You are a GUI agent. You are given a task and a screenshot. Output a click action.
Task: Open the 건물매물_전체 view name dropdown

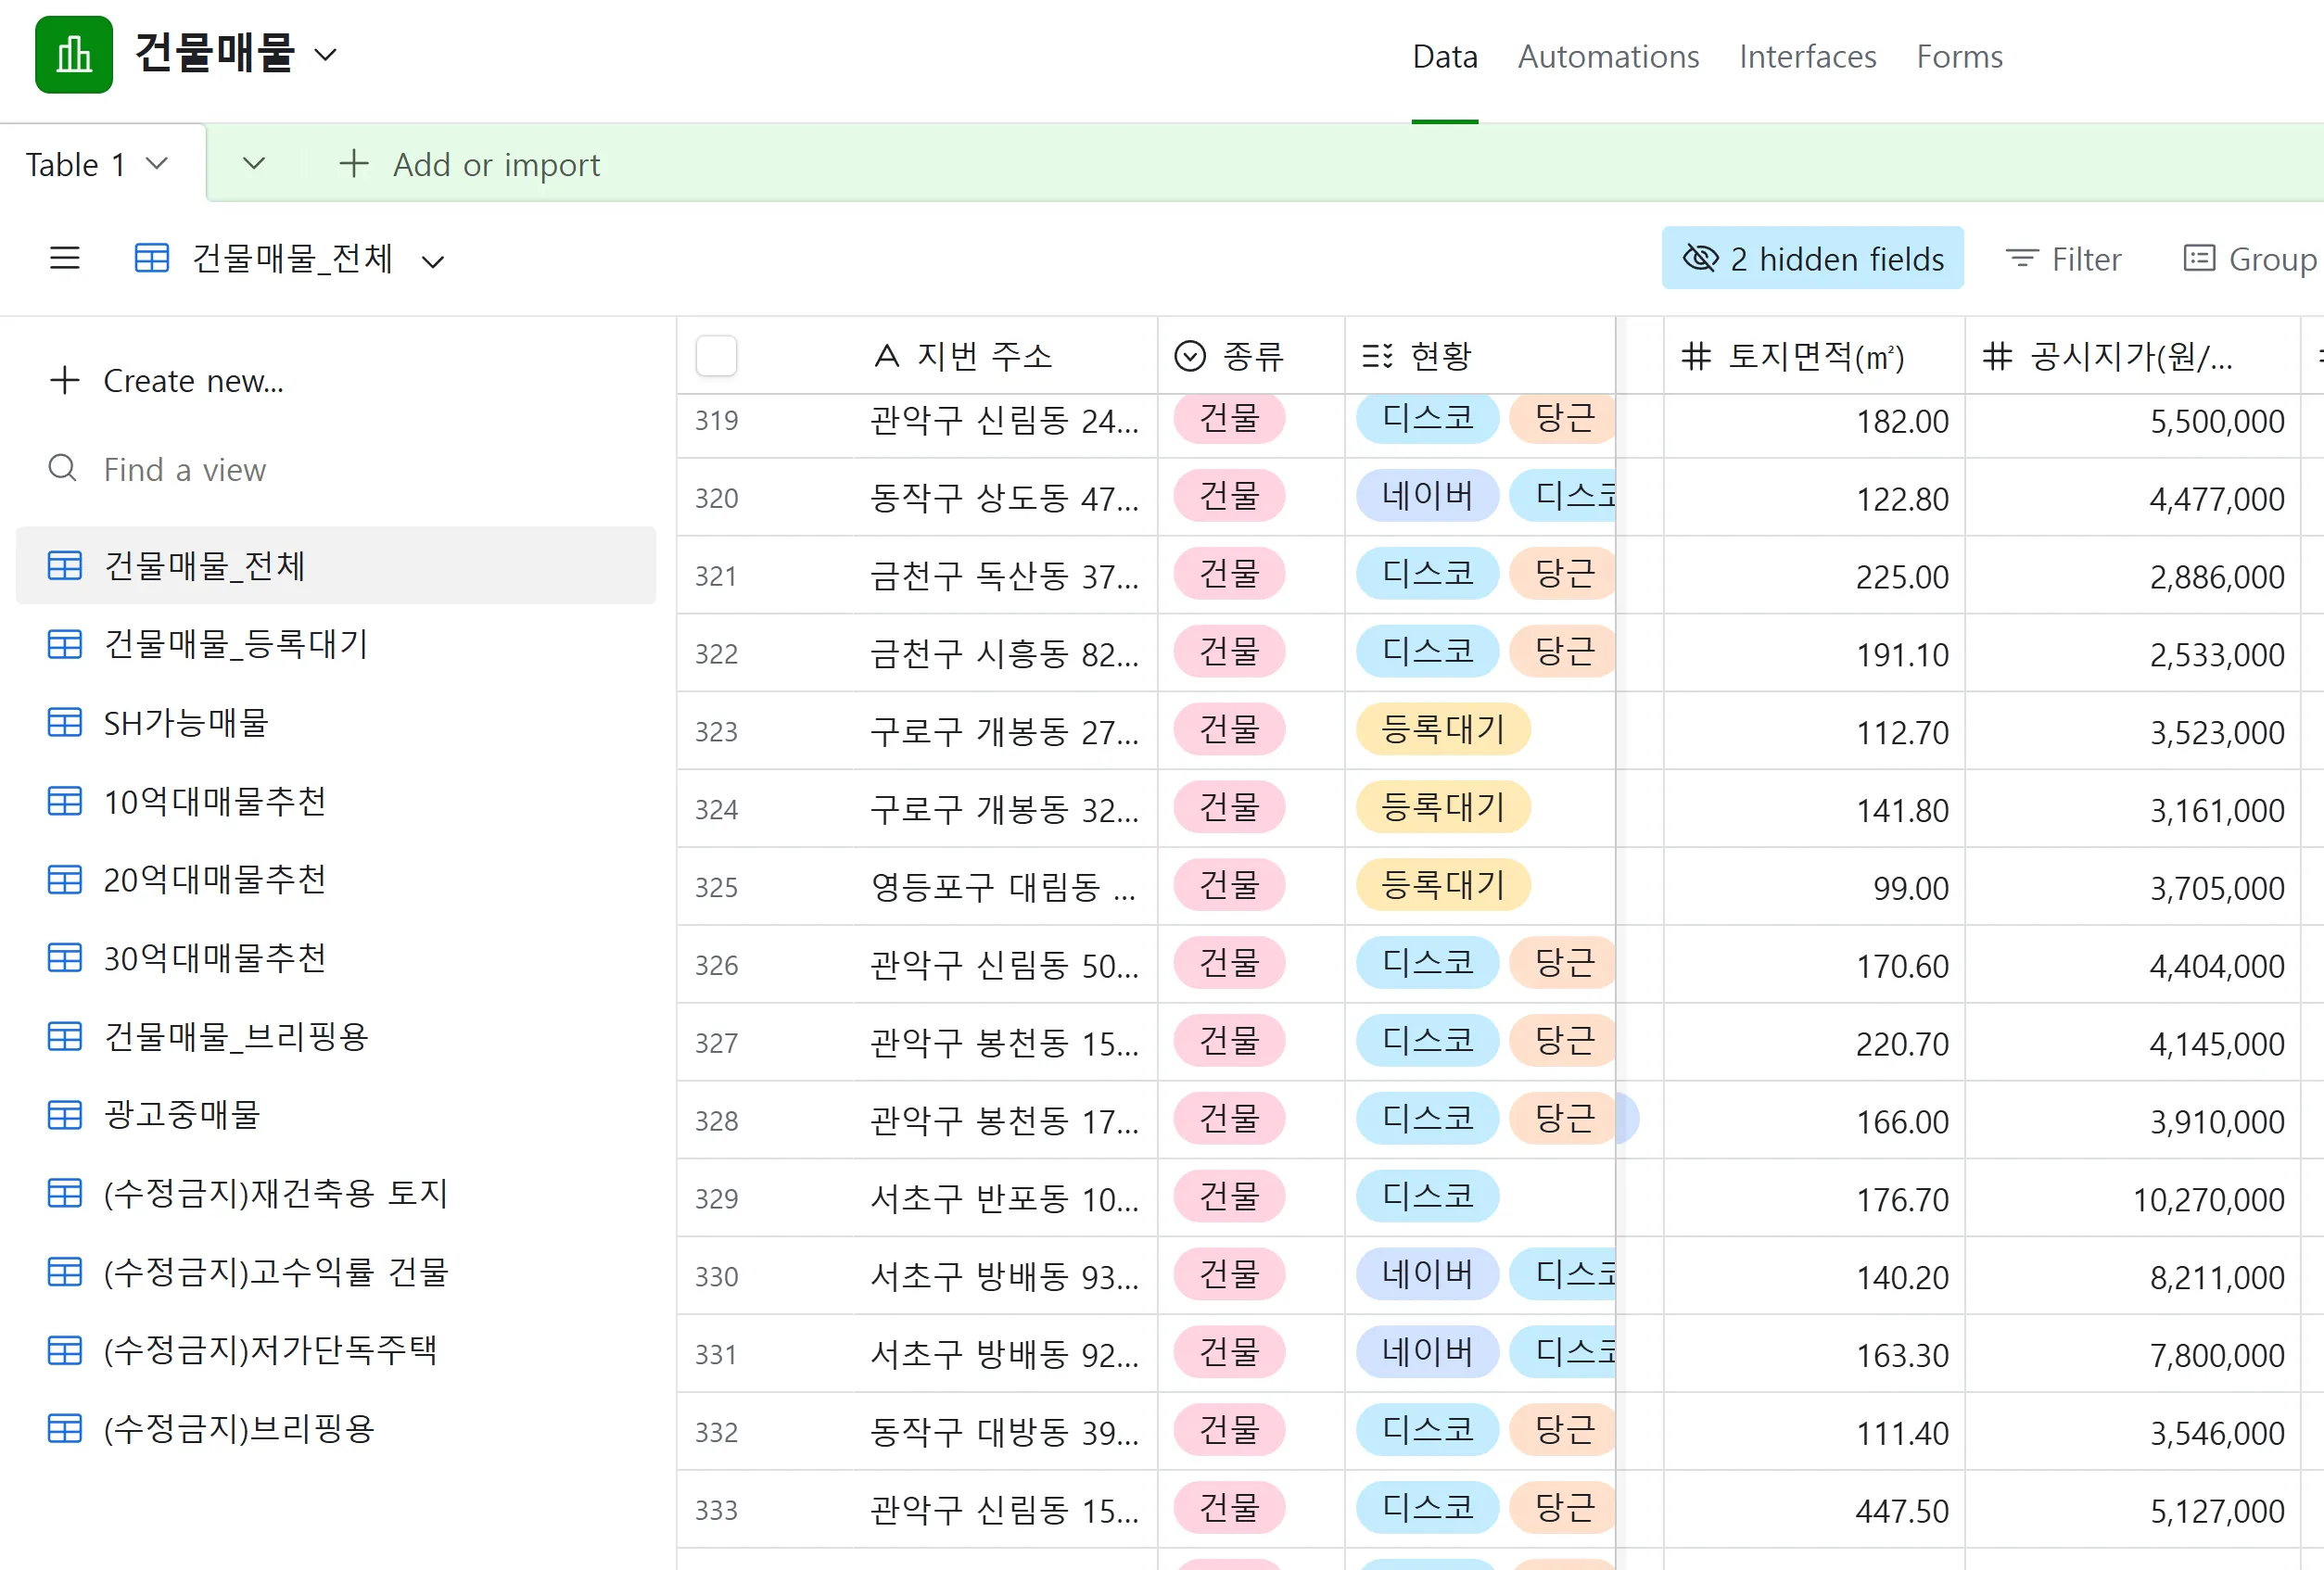point(433,262)
